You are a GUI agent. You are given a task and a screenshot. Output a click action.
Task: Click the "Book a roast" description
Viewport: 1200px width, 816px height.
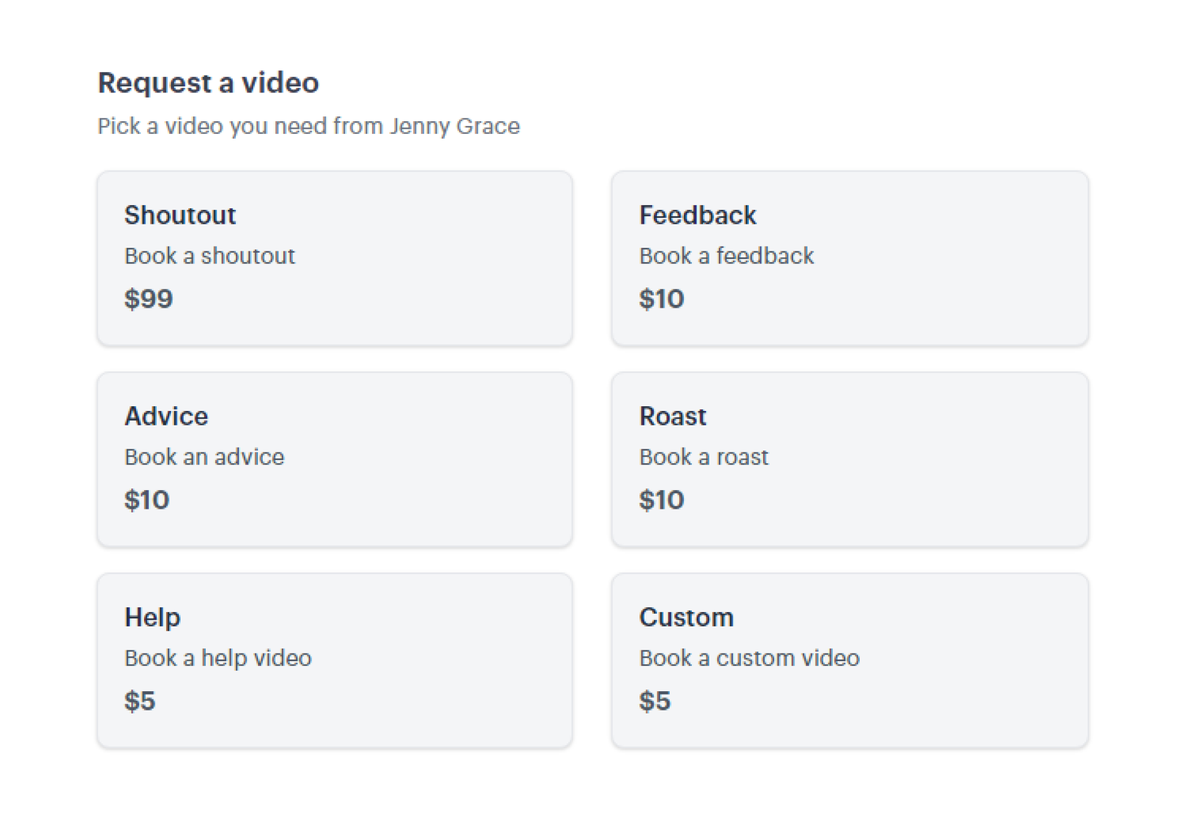click(x=704, y=457)
